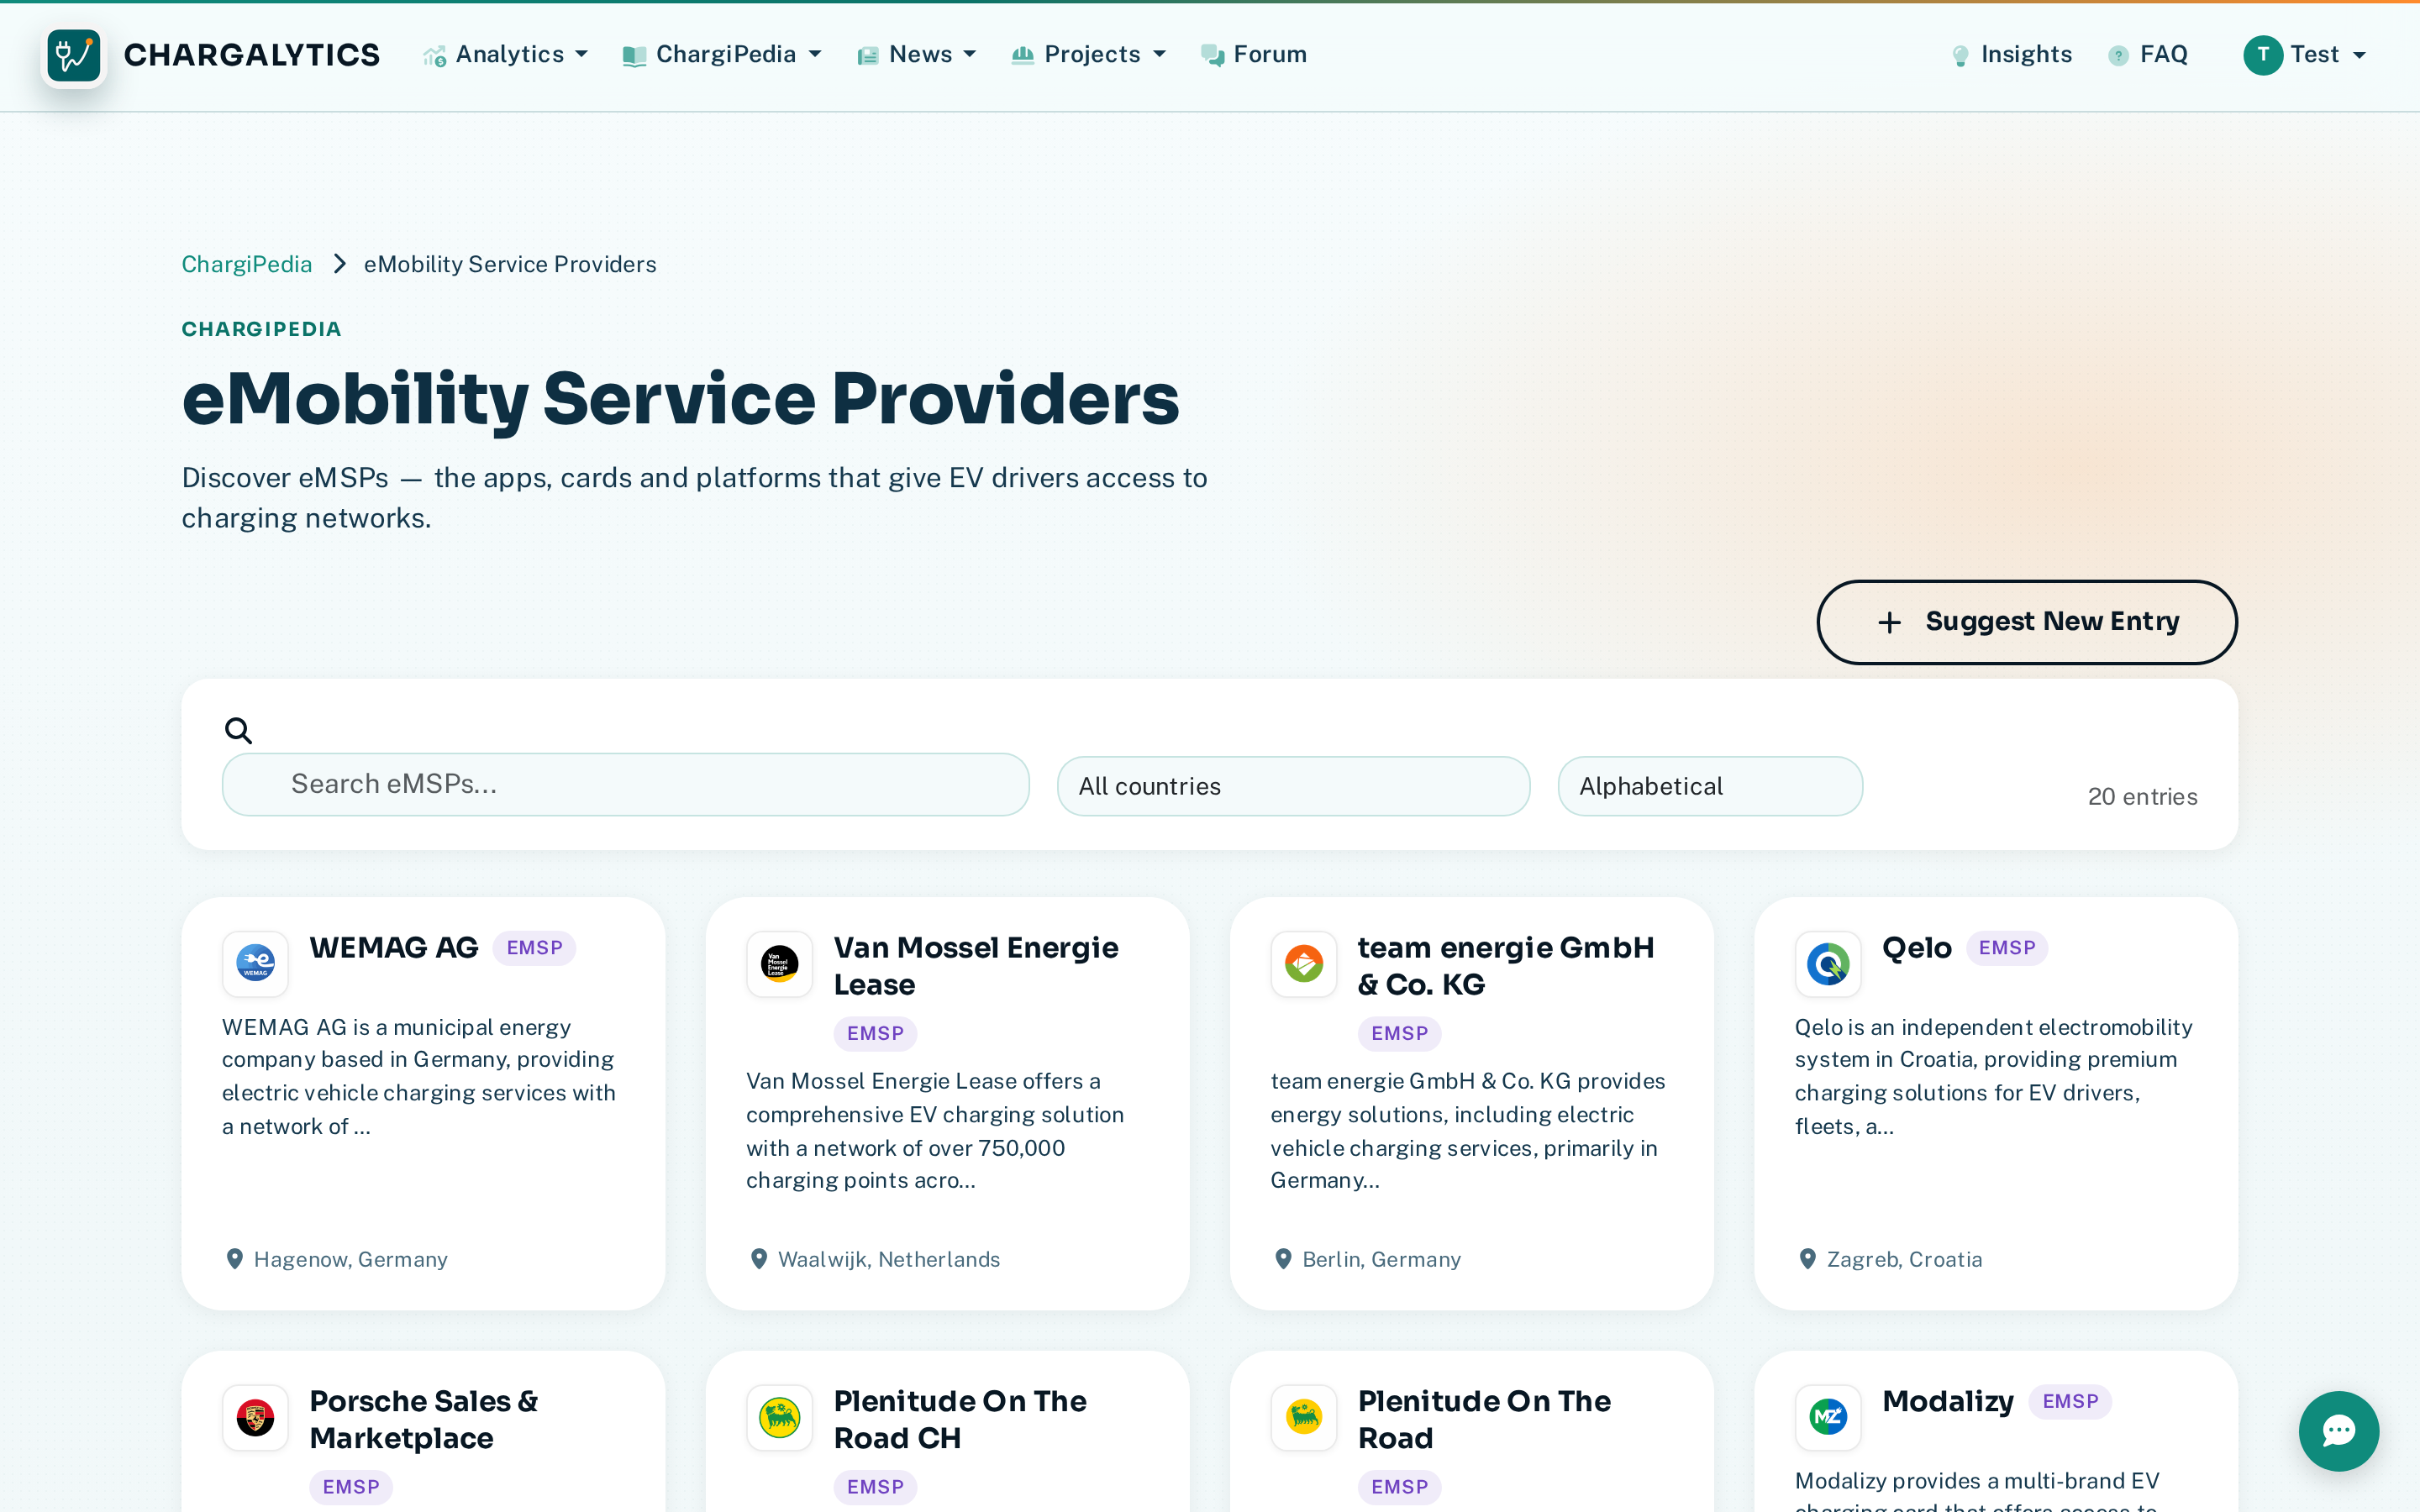The width and height of the screenshot is (2420, 1512).
Task: Click the EMSP badge under Van Mossel Energie Lease
Action: click(x=875, y=1034)
